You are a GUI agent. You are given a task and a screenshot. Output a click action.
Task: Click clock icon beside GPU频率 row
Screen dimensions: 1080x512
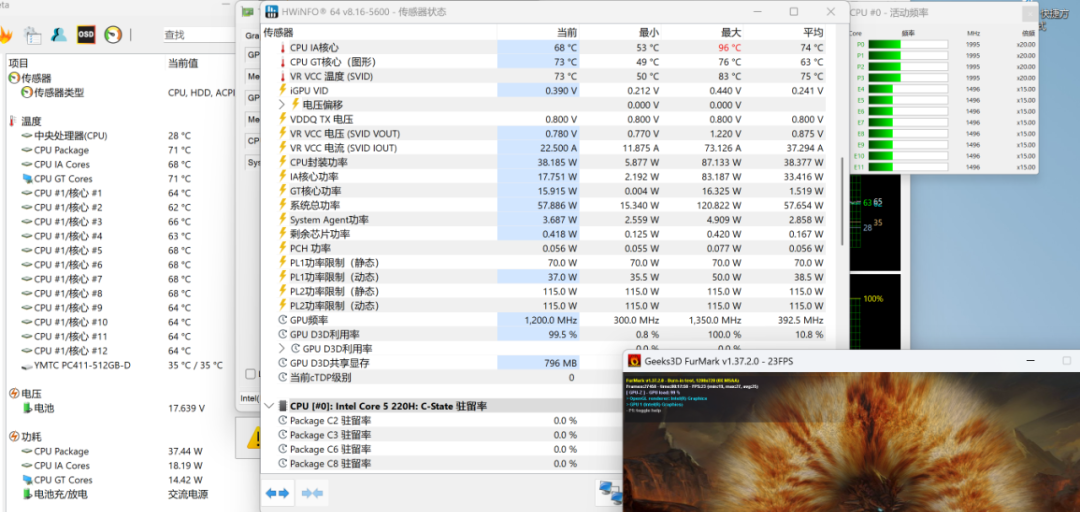[x=282, y=320]
